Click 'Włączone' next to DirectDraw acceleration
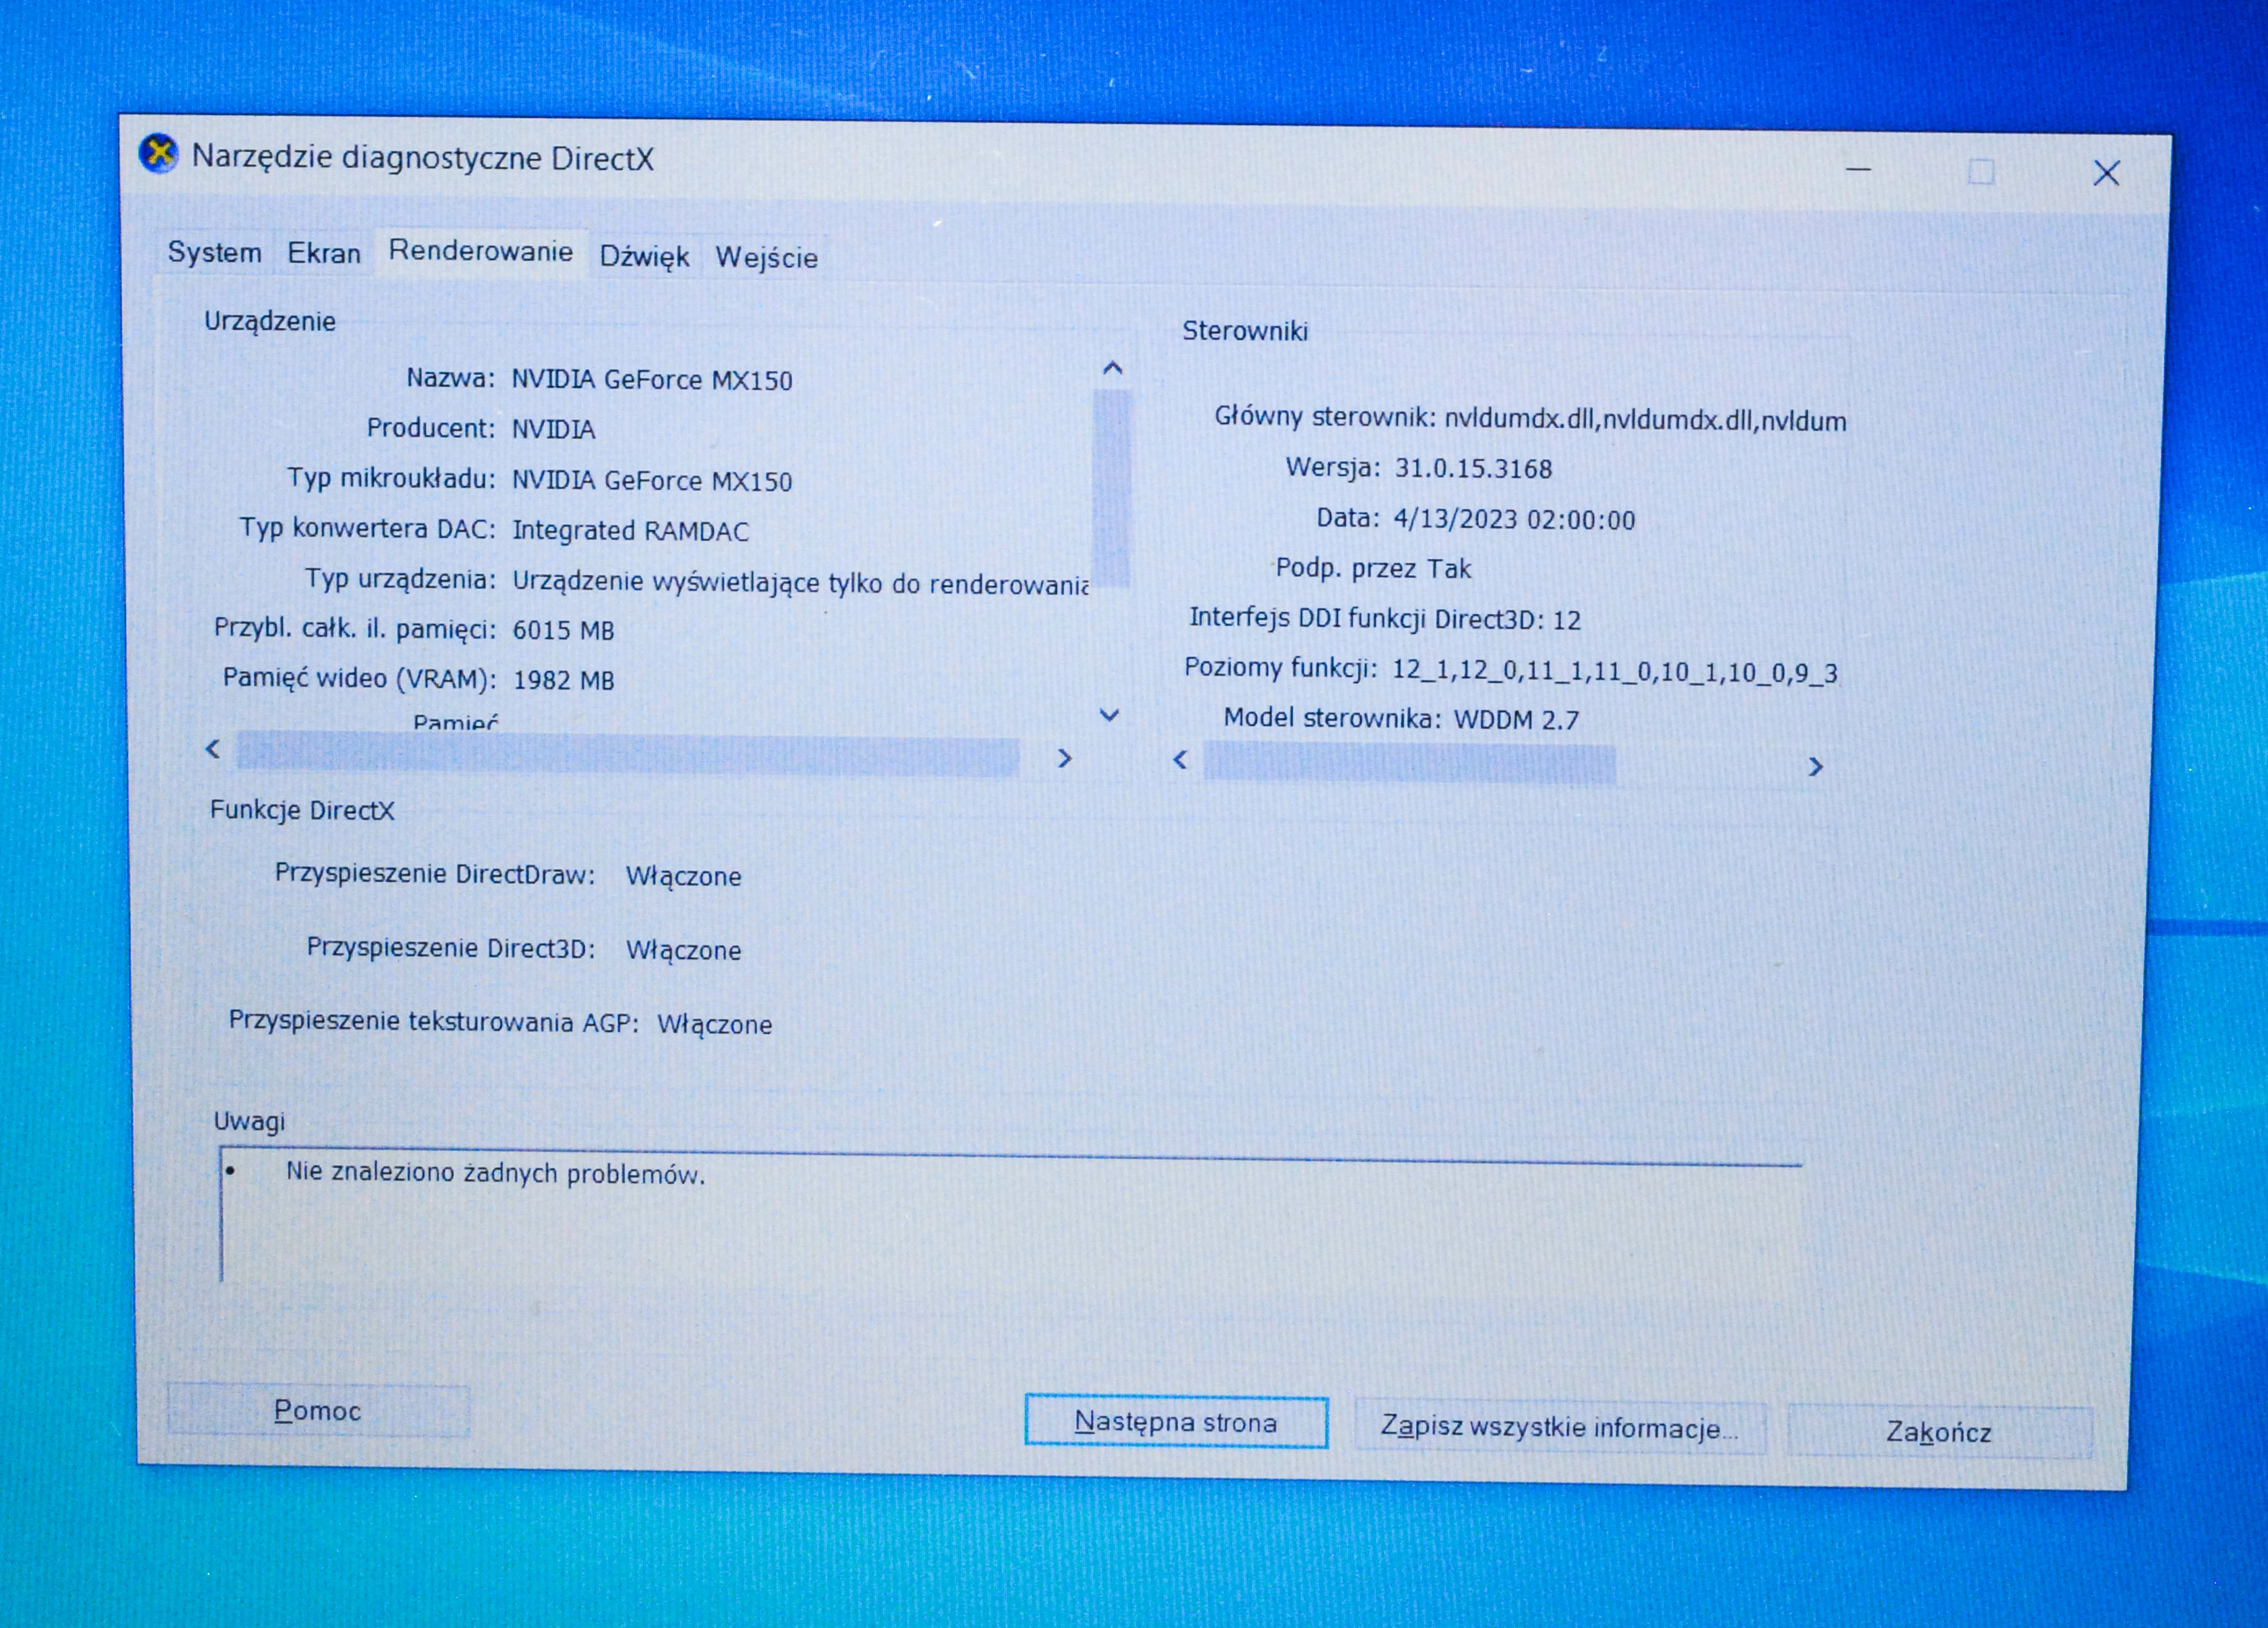The image size is (2268, 1628). click(684, 877)
